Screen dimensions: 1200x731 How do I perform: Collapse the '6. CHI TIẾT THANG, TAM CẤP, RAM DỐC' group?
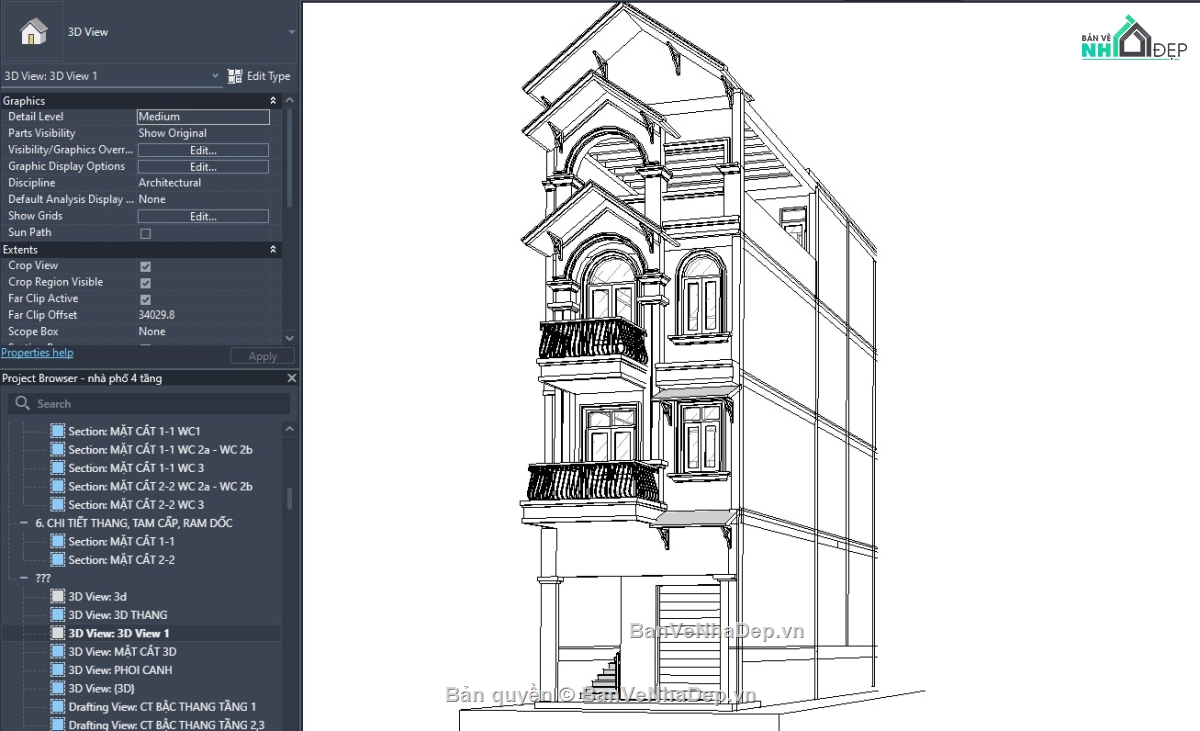tap(24, 523)
